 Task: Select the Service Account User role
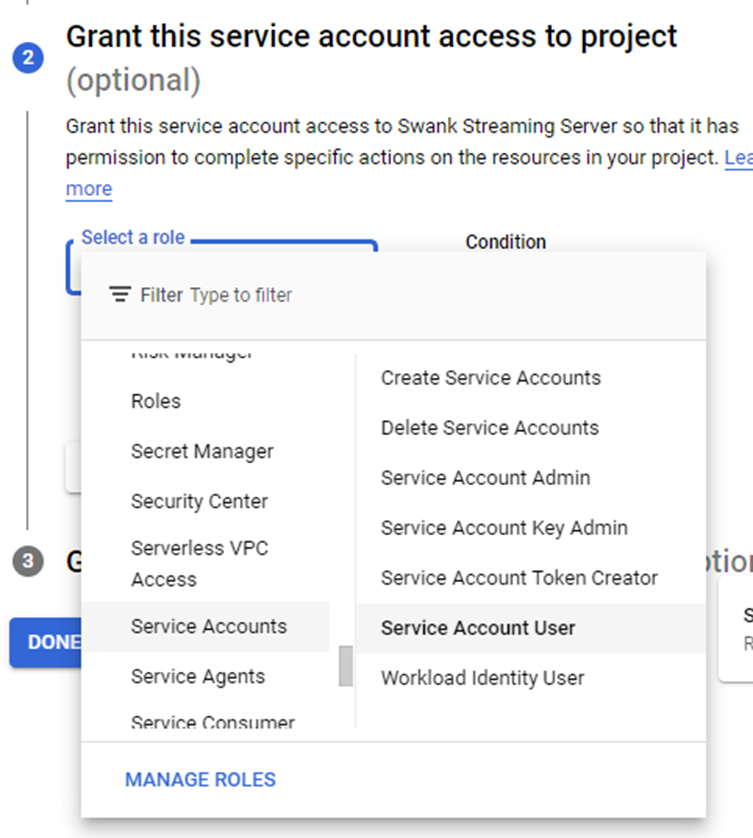pyautogui.click(x=478, y=628)
